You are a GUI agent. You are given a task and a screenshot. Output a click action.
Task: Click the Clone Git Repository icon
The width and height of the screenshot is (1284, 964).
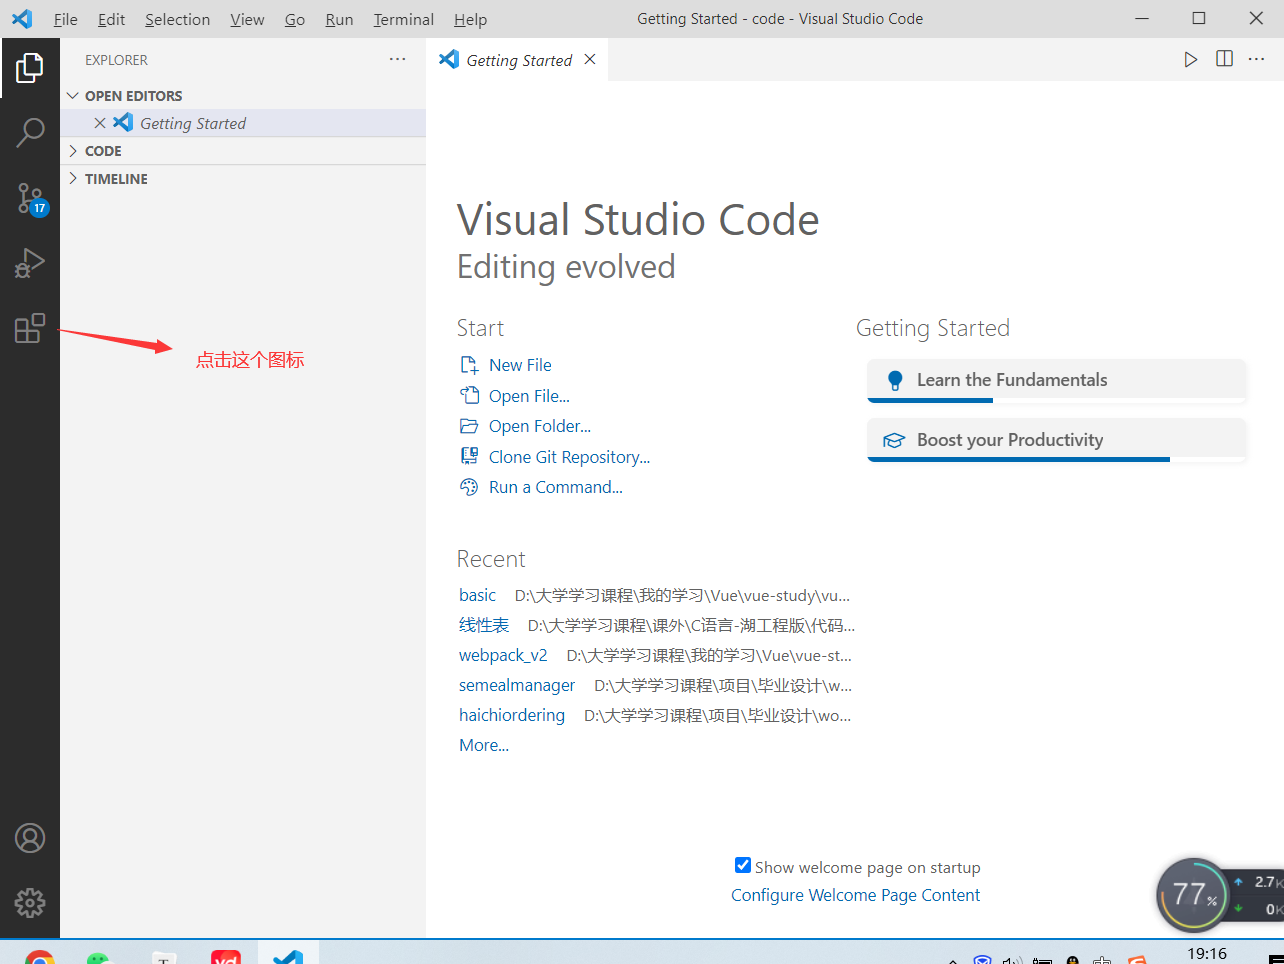pos(469,456)
